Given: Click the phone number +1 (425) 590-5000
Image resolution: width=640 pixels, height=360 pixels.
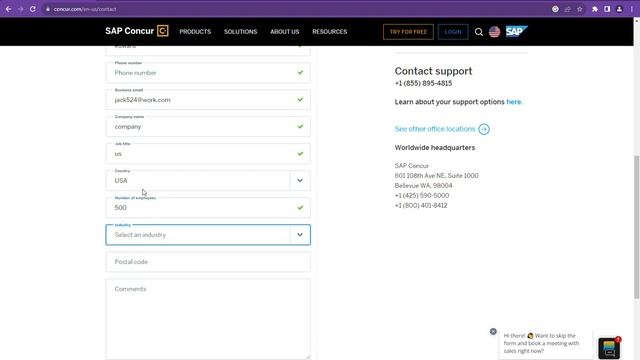Looking at the screenshot, I should (x=422, y=196).
